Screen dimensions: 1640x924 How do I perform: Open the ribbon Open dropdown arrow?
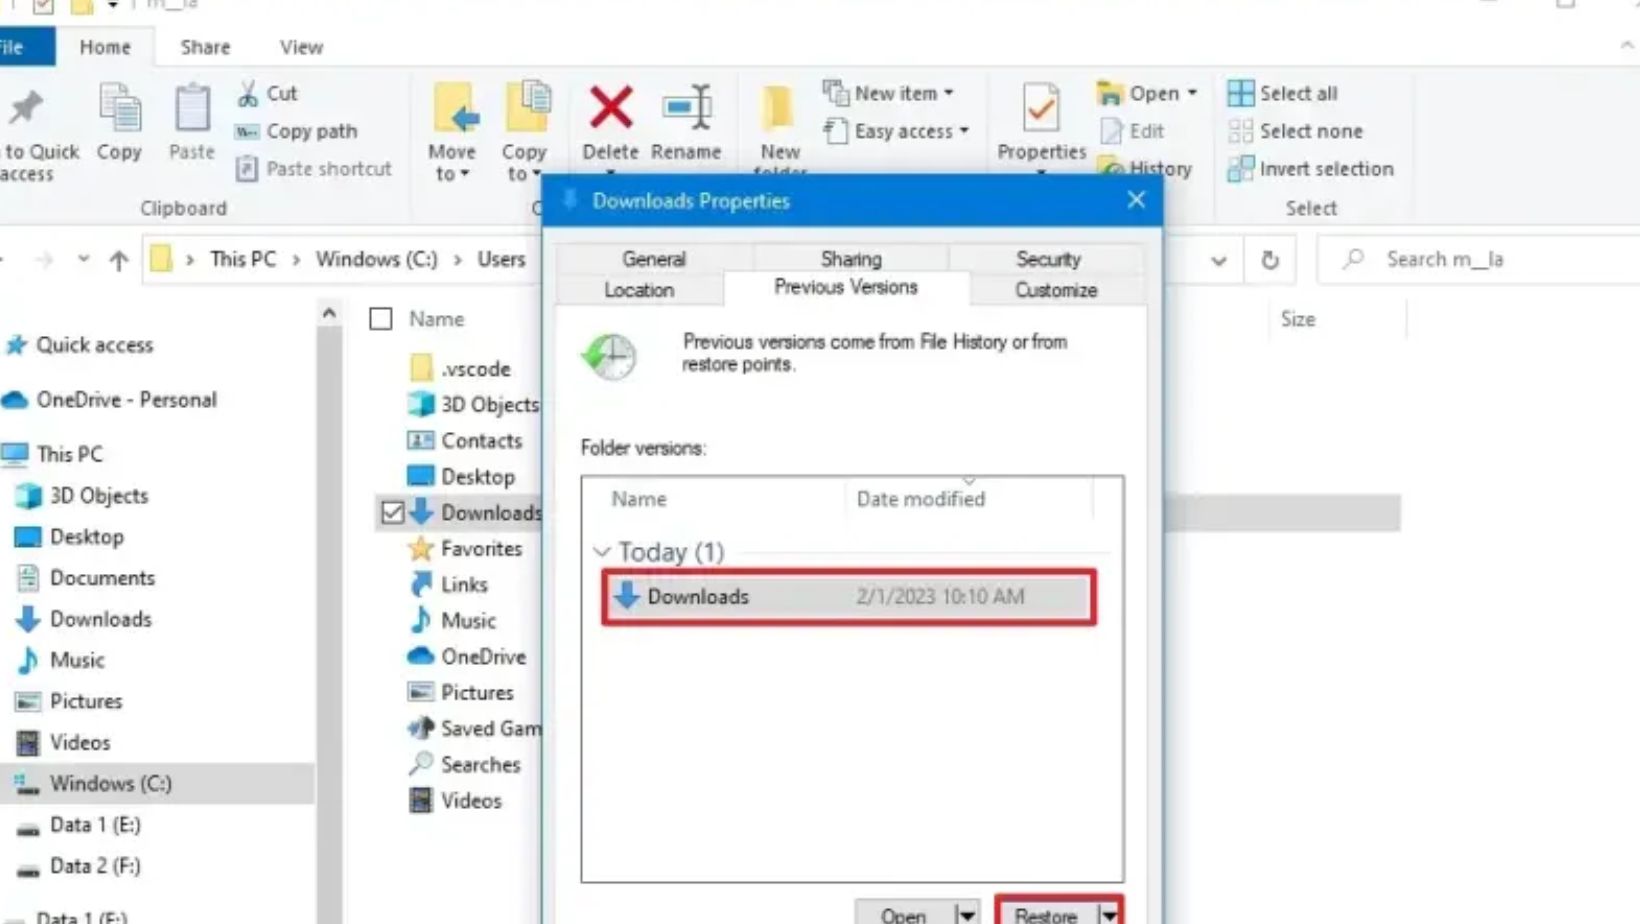click(x=1192, y=93)
